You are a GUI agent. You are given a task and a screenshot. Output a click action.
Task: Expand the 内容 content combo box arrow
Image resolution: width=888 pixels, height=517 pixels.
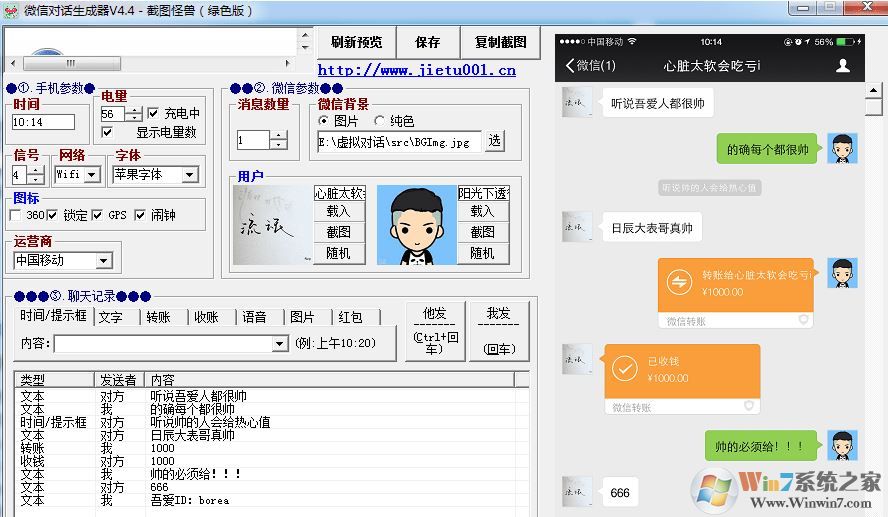pyautogui.click(x=279, y=343)
